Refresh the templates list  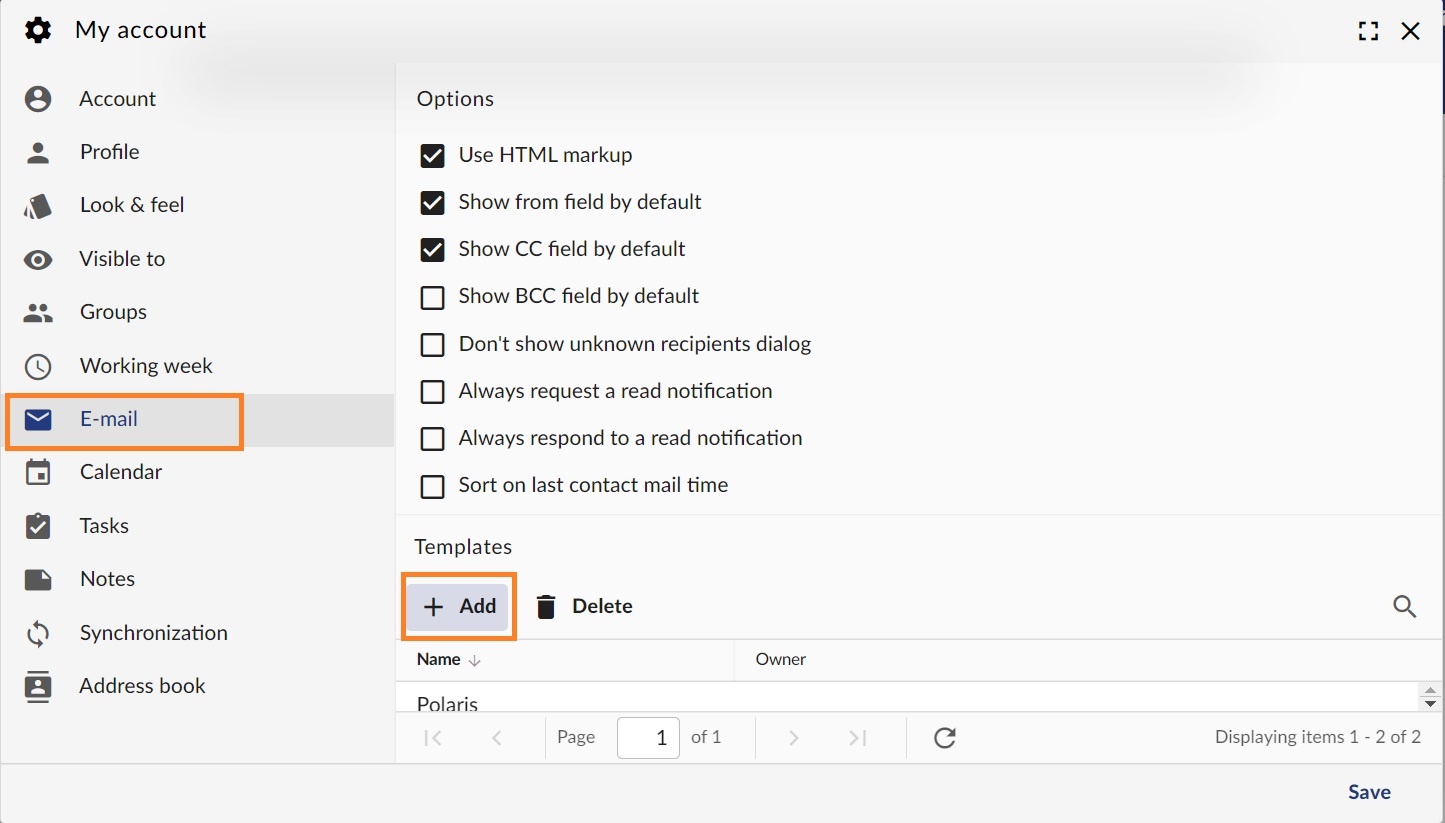[x=945, y=738]
